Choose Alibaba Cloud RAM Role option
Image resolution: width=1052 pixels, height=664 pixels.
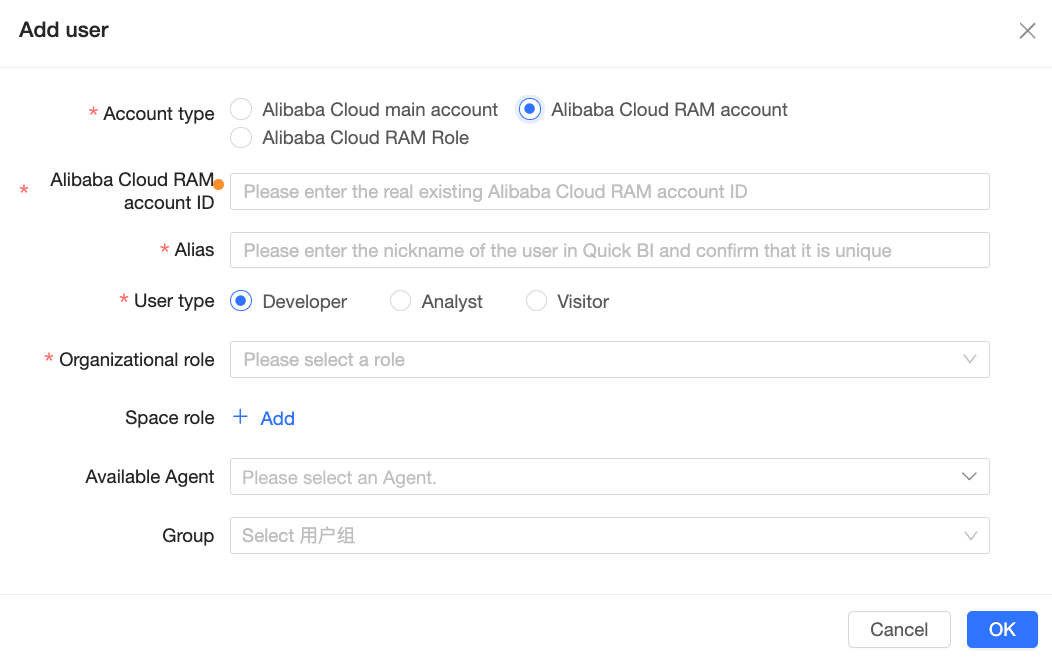[241, 137]
